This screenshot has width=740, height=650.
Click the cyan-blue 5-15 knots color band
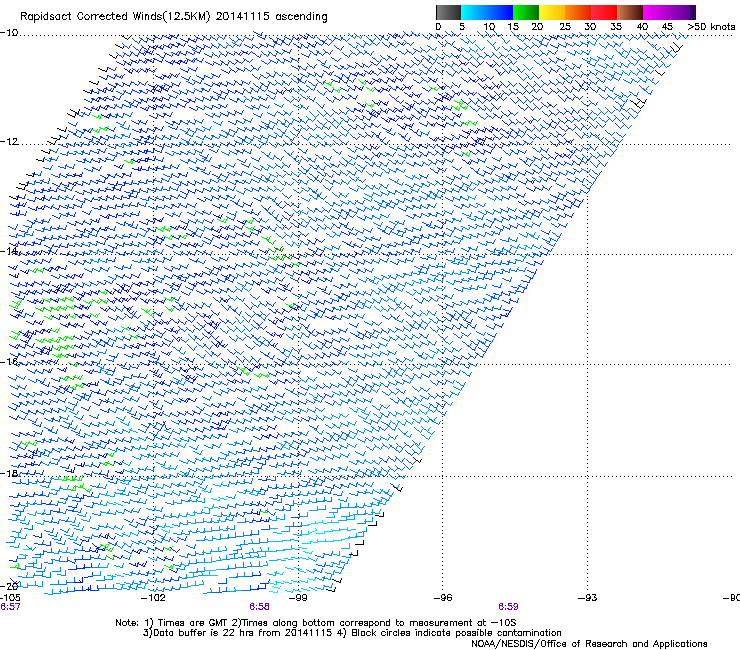pos(487,12)
